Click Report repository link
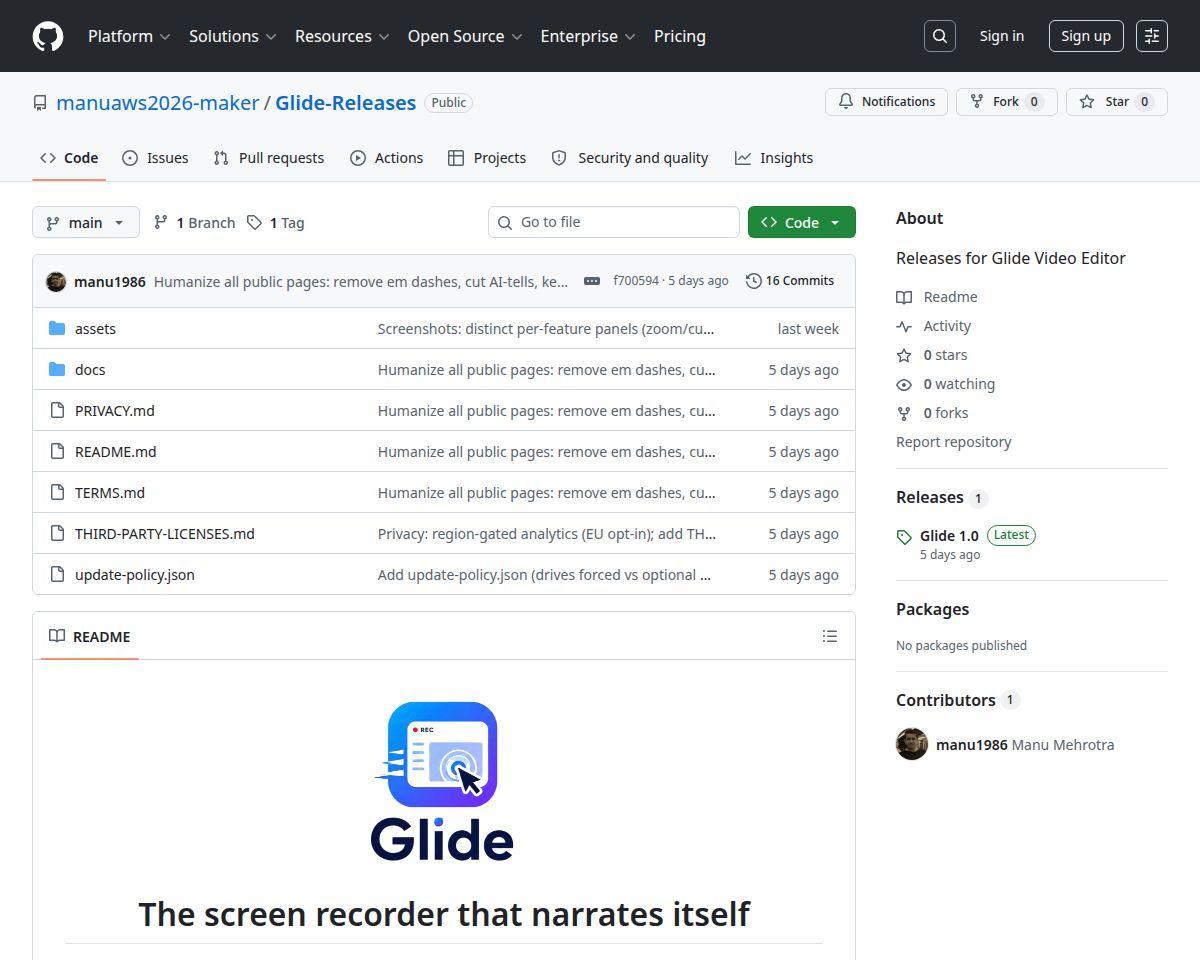This screenshot has height=960, width=1200. [954, 442]
